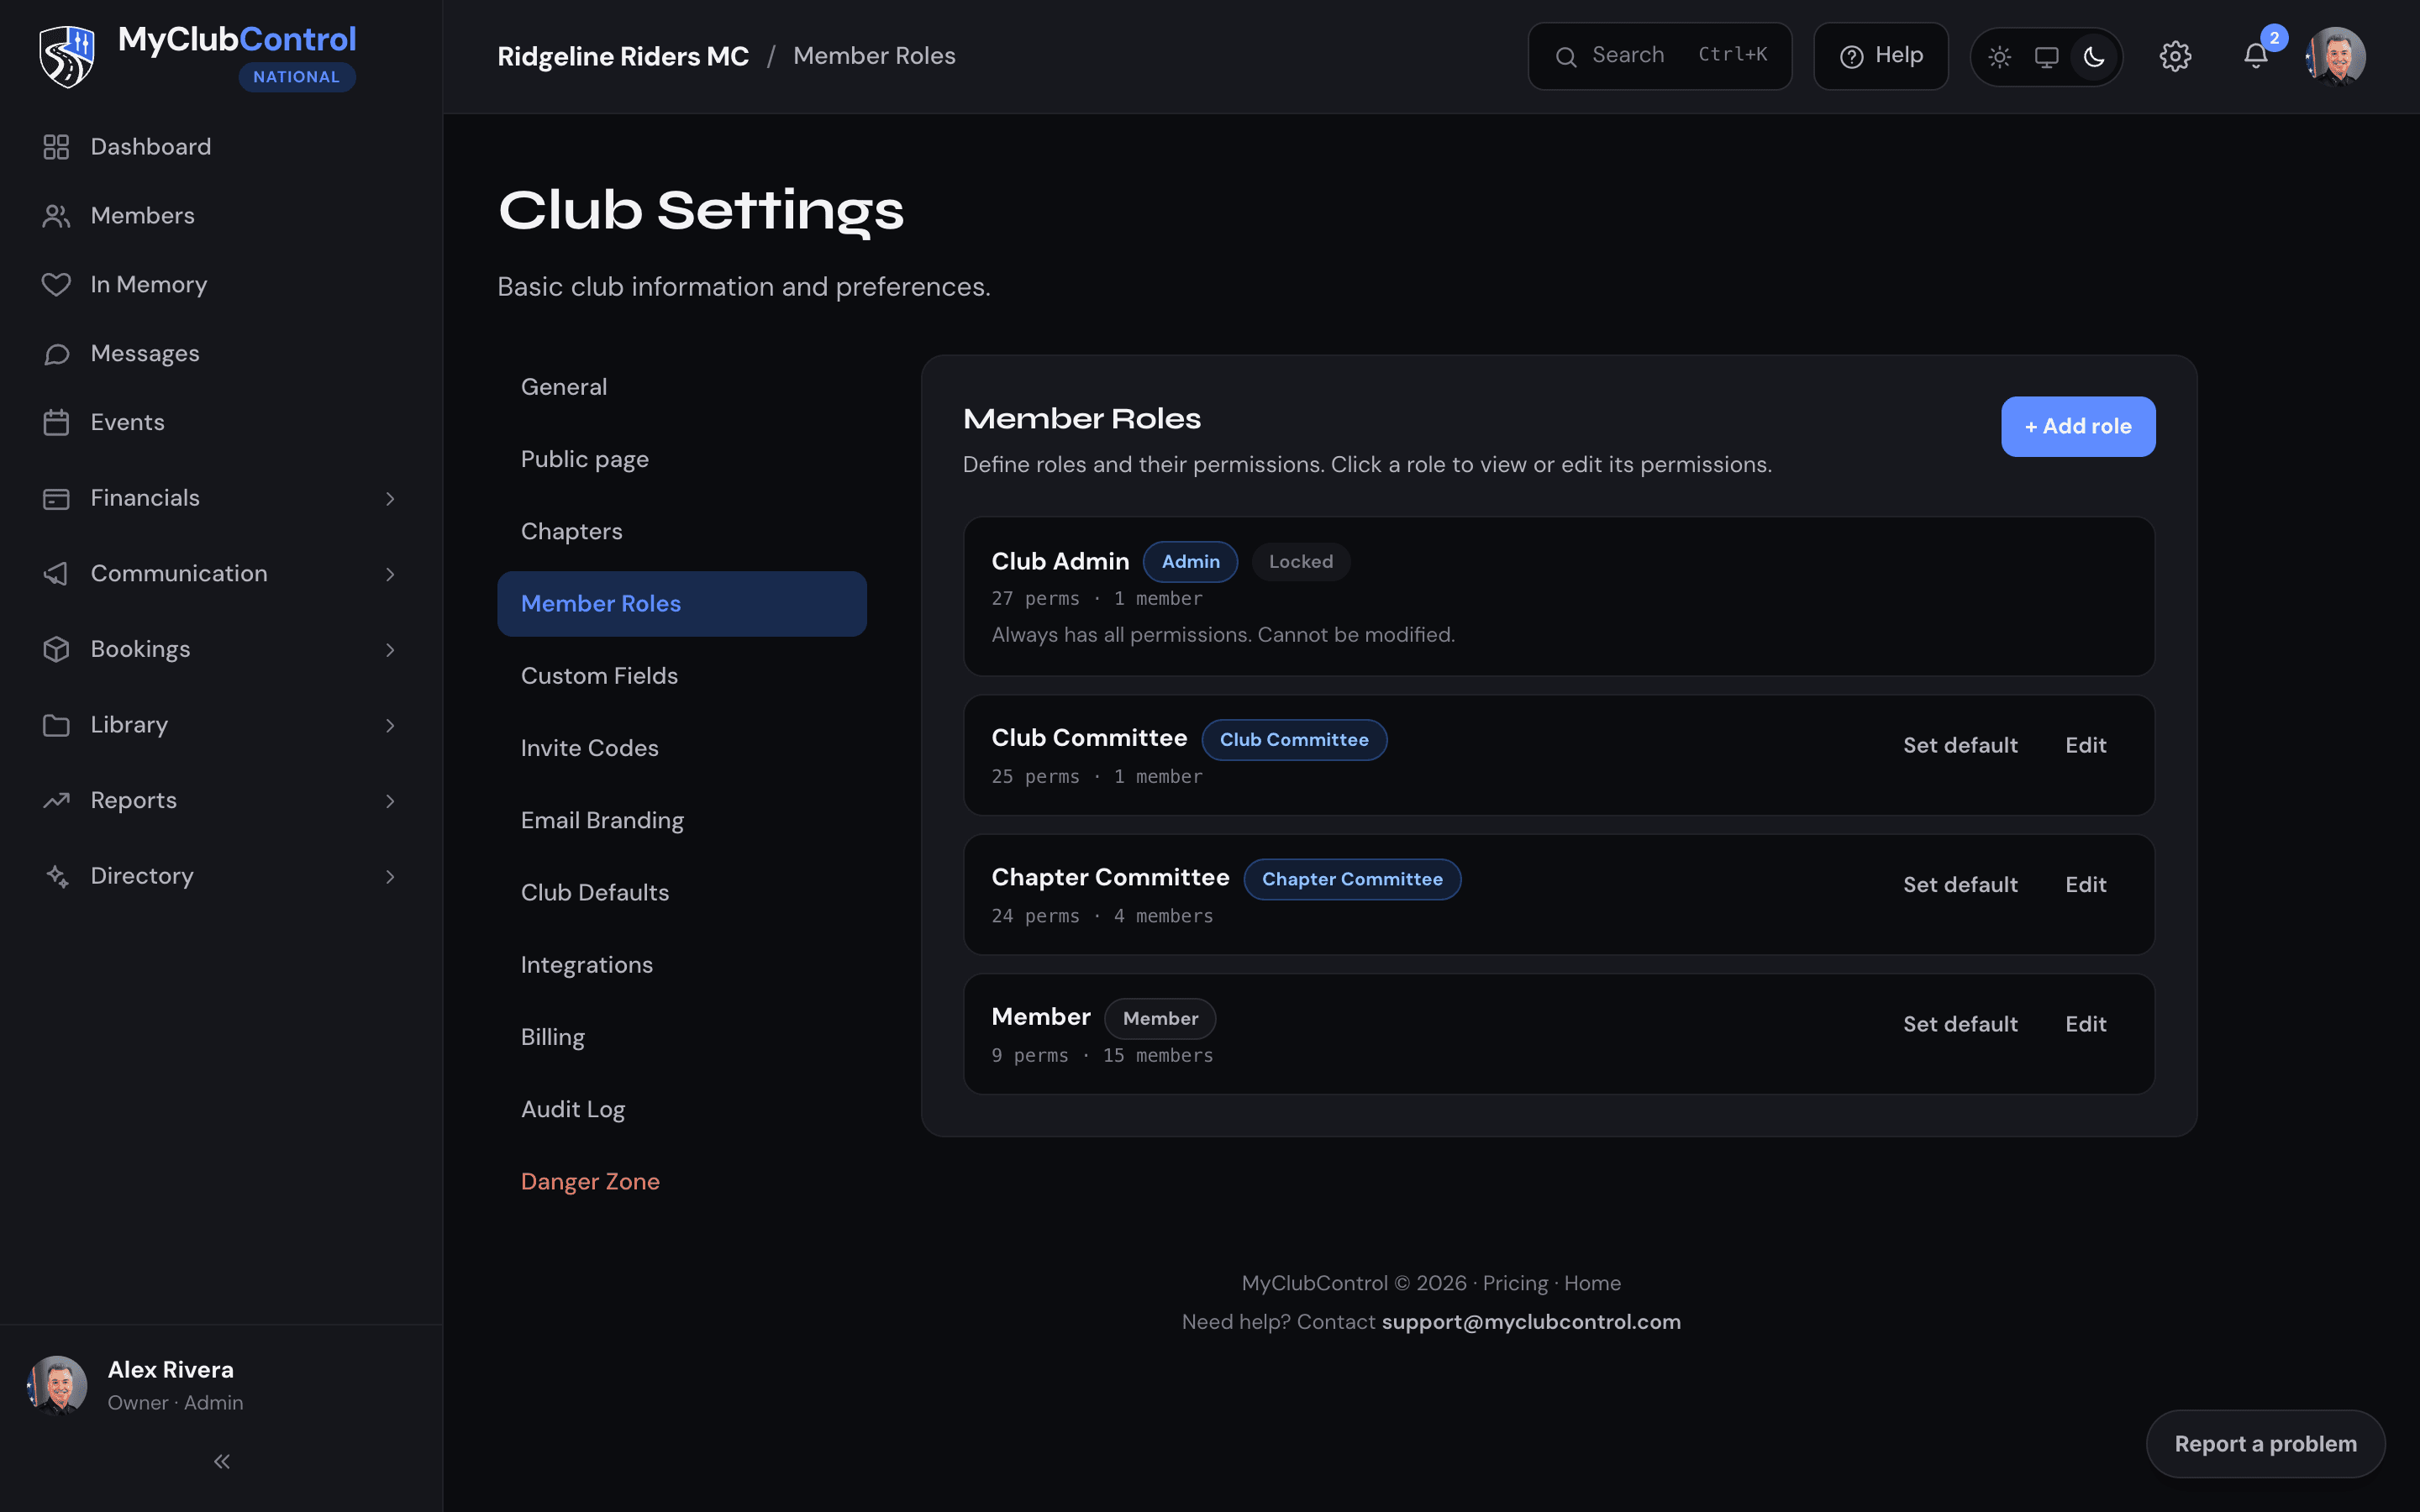
Task: Open the Public page settings tab
Action: [x=682, y=459]
